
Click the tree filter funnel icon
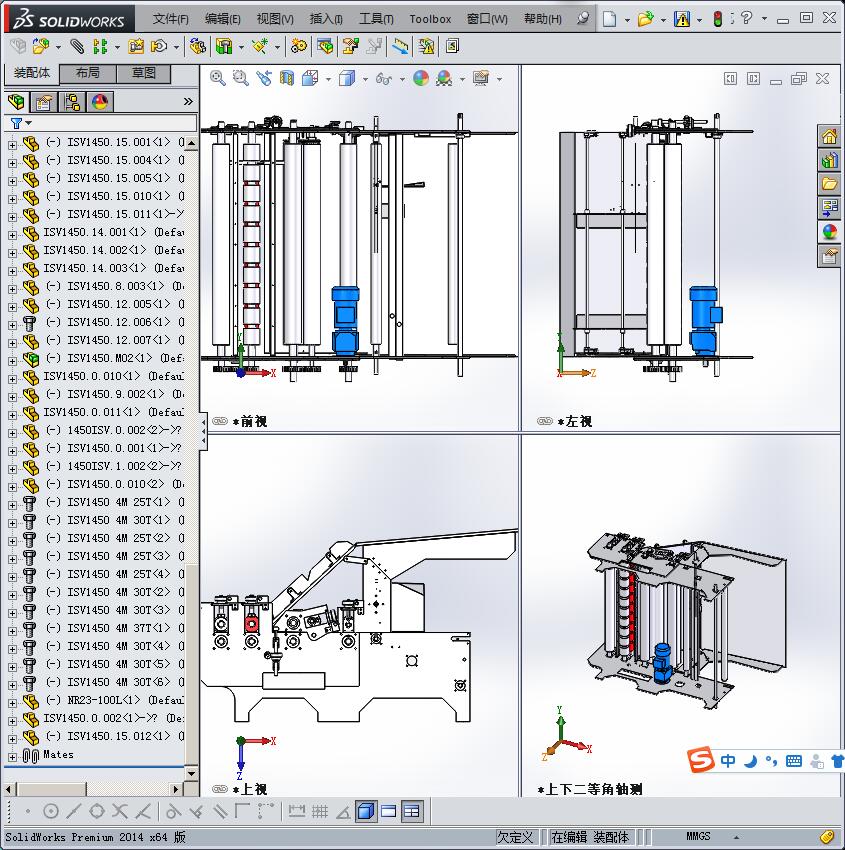coord(17,124)
